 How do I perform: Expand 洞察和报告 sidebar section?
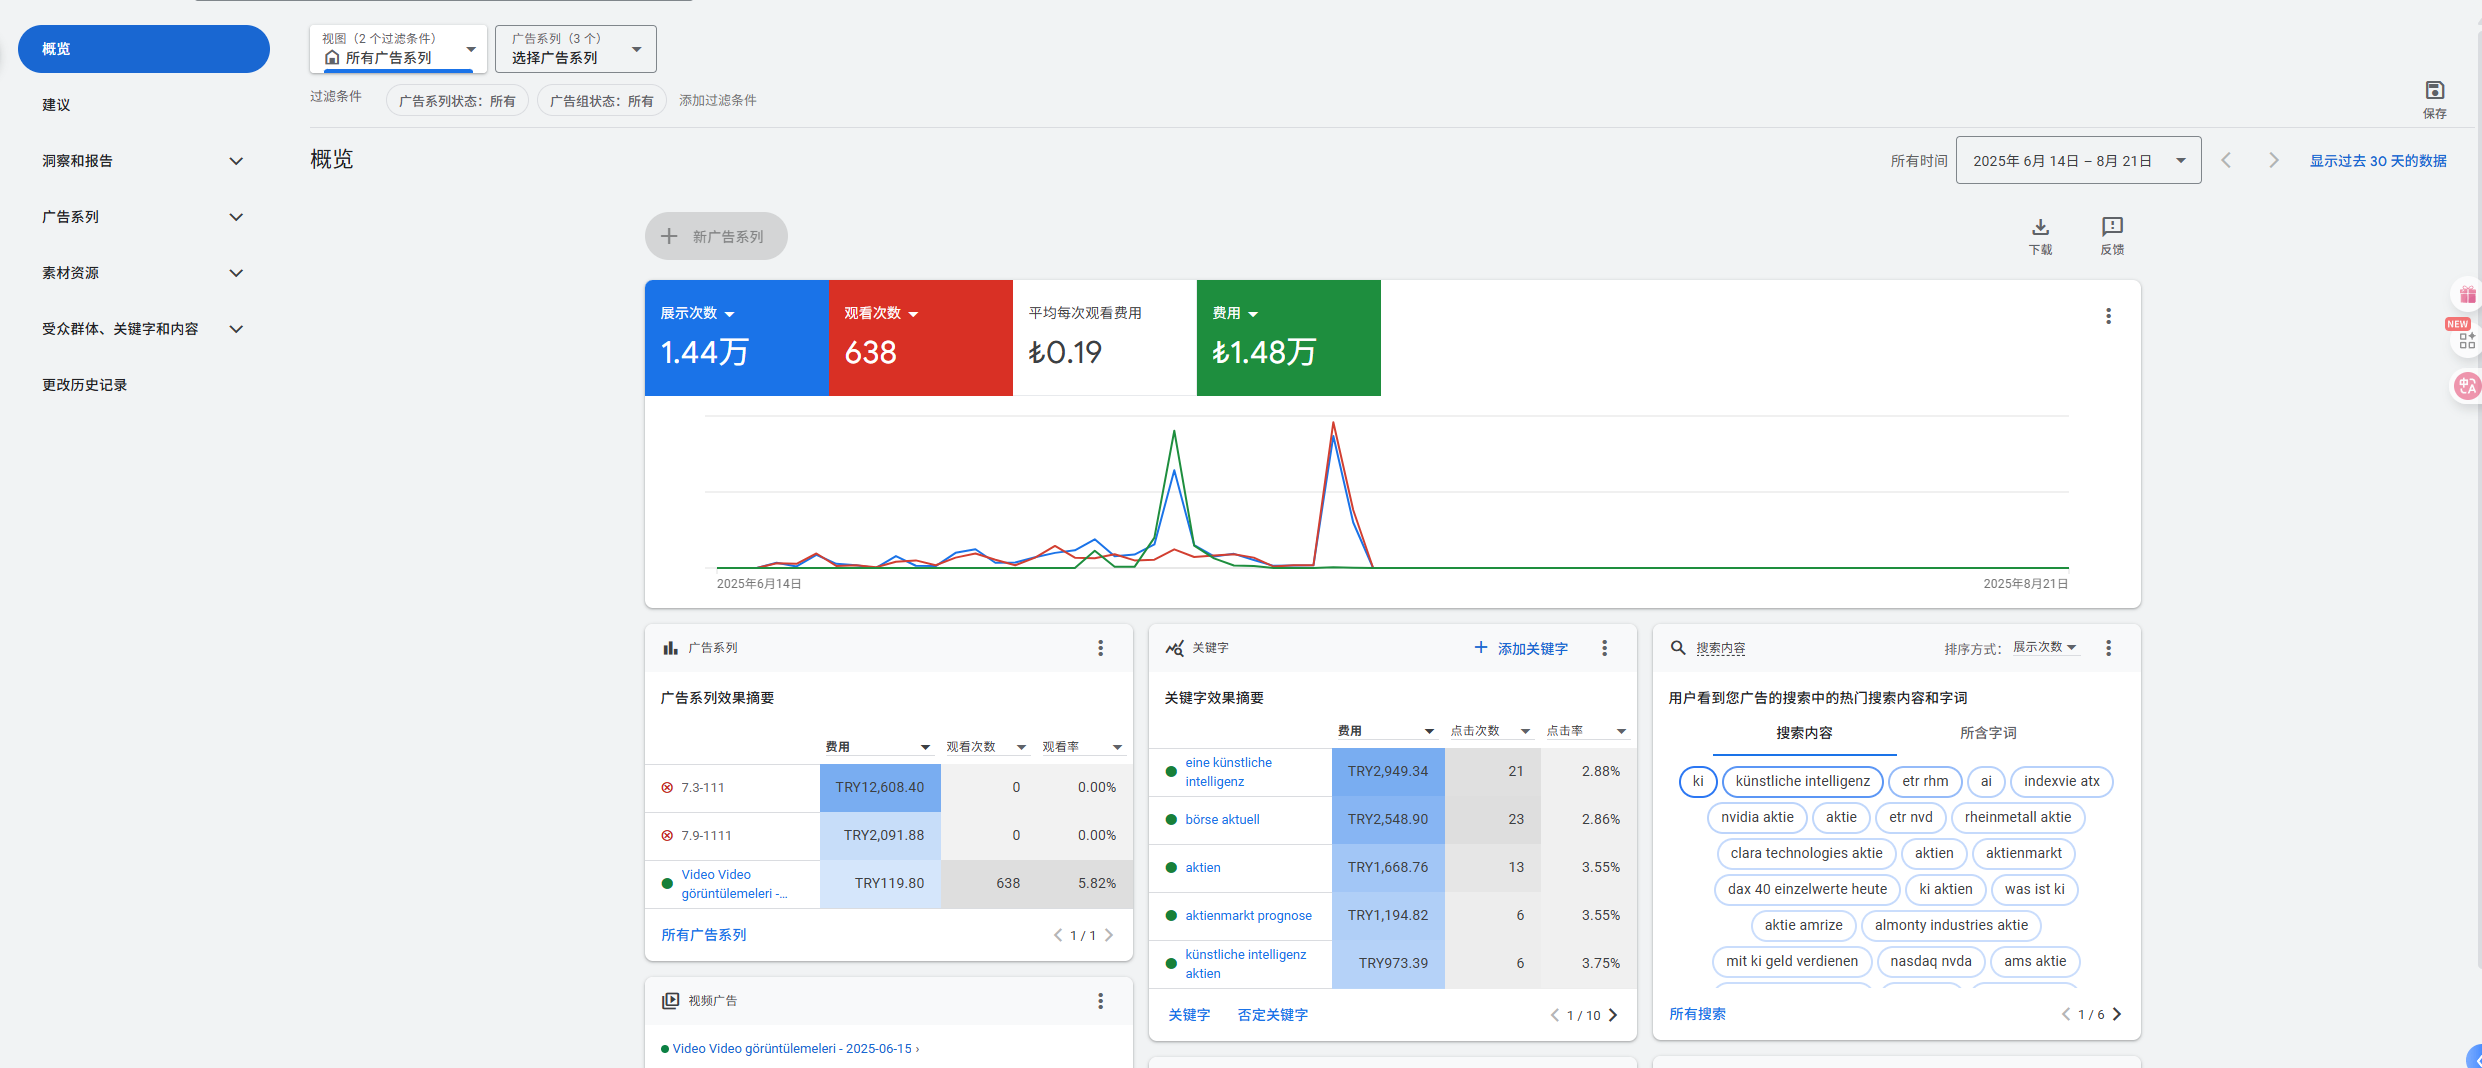[236, 161]
